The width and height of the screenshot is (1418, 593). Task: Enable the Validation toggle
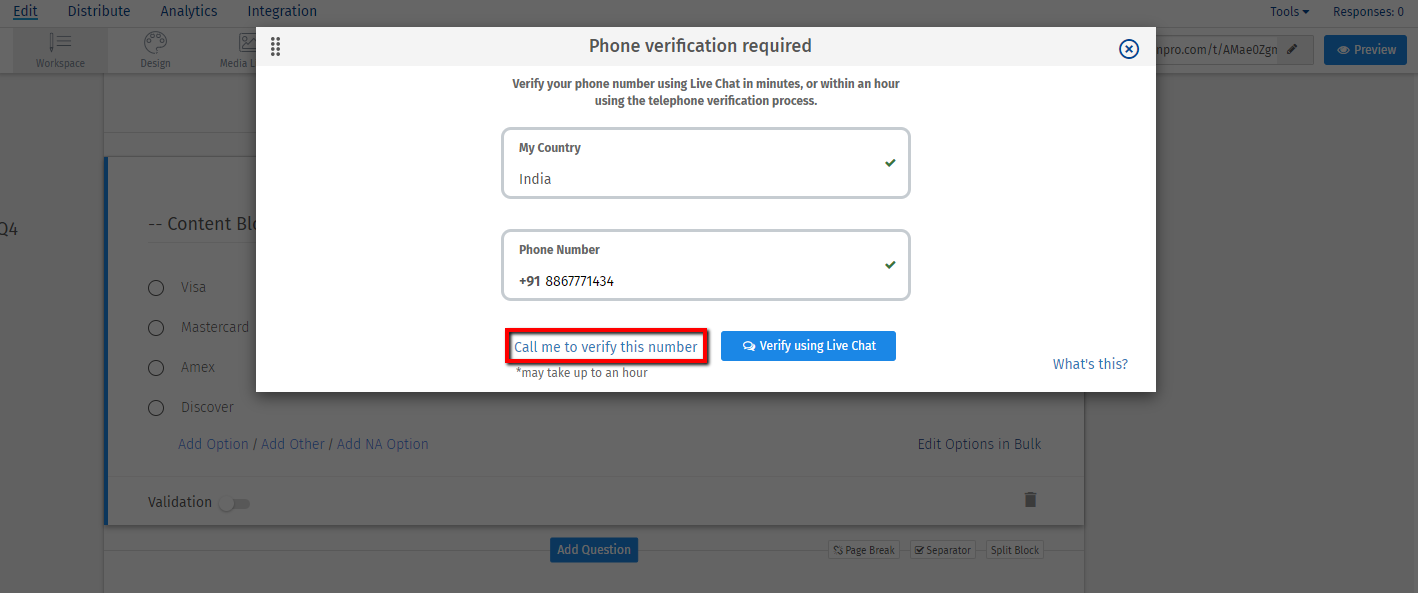234,503
